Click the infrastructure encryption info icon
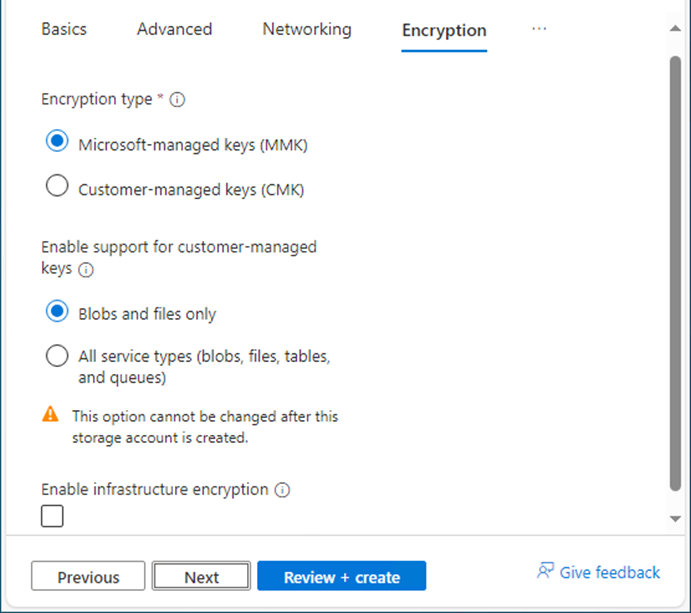Screen dimensions: 691x613 [282, 490]
